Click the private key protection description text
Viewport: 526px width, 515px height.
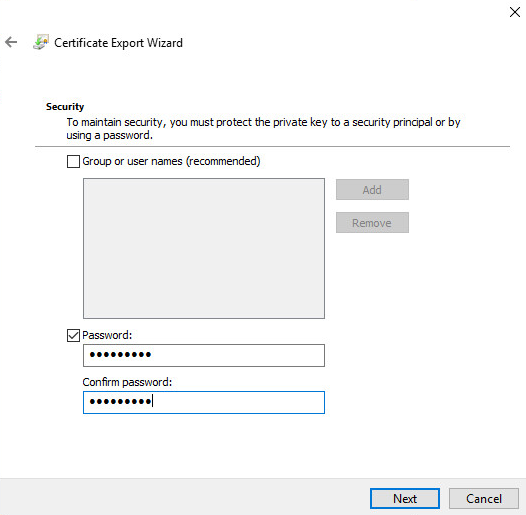click(263, 128)
